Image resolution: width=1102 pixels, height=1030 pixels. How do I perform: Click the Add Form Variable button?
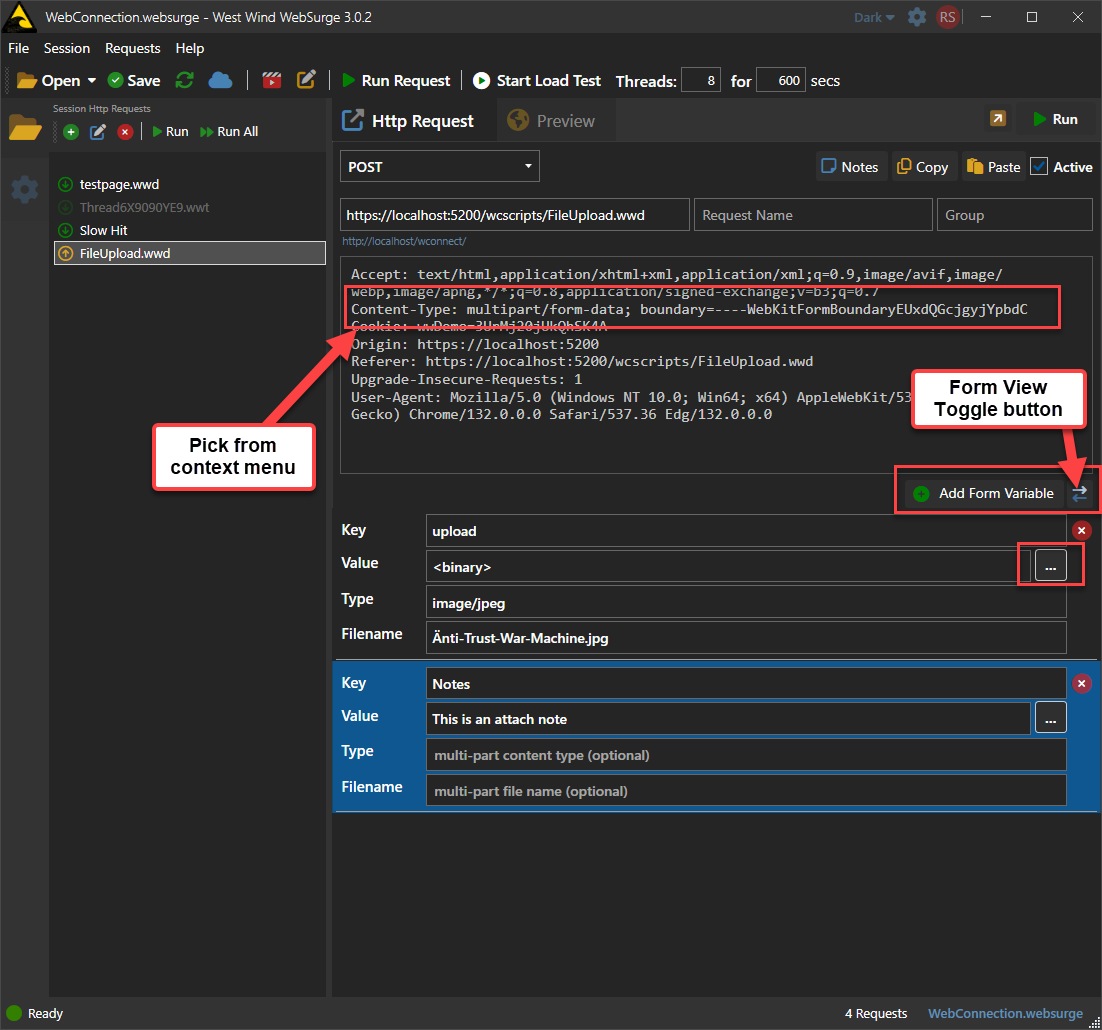point(984,493)
